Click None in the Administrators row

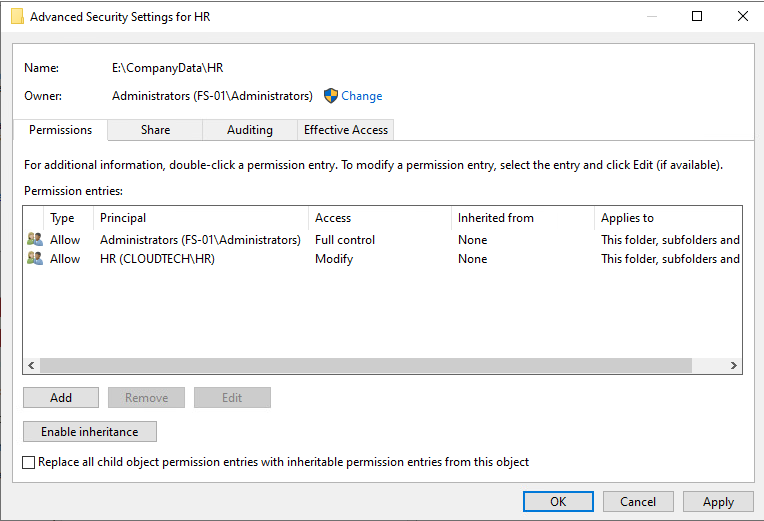click(x=473, y=240)
